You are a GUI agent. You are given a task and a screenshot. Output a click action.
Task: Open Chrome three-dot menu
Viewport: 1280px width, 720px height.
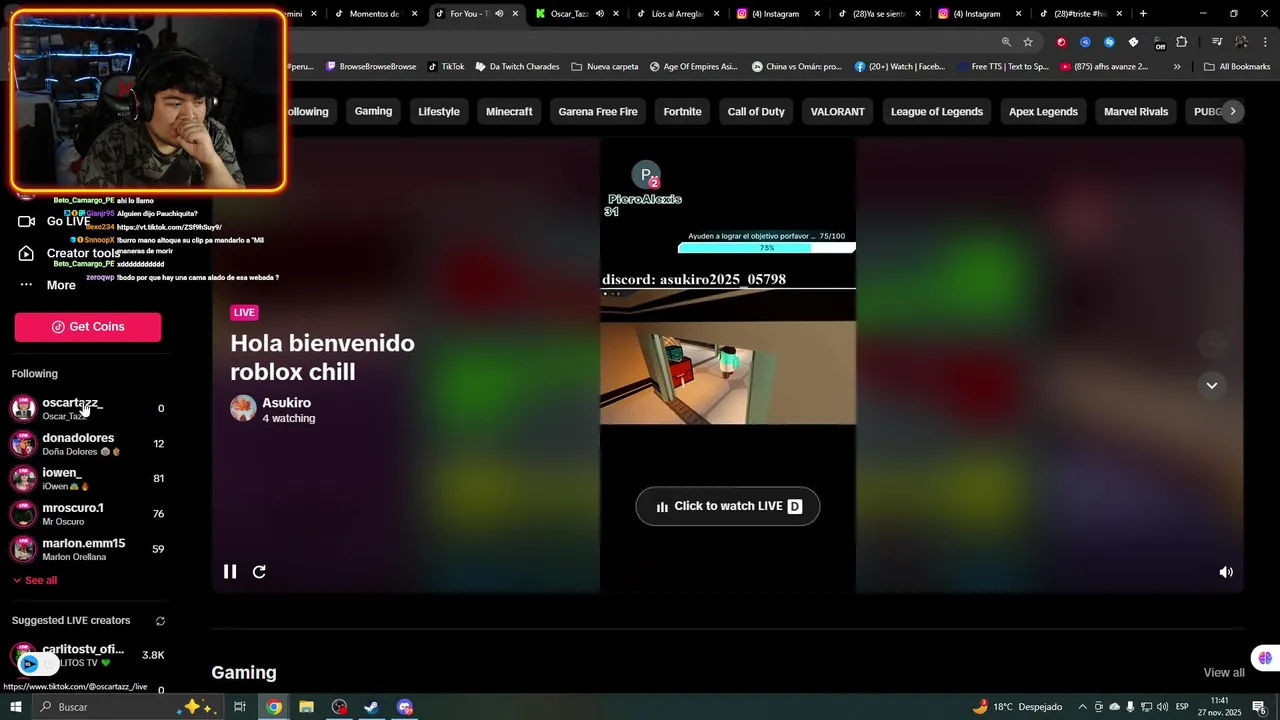1266,42
